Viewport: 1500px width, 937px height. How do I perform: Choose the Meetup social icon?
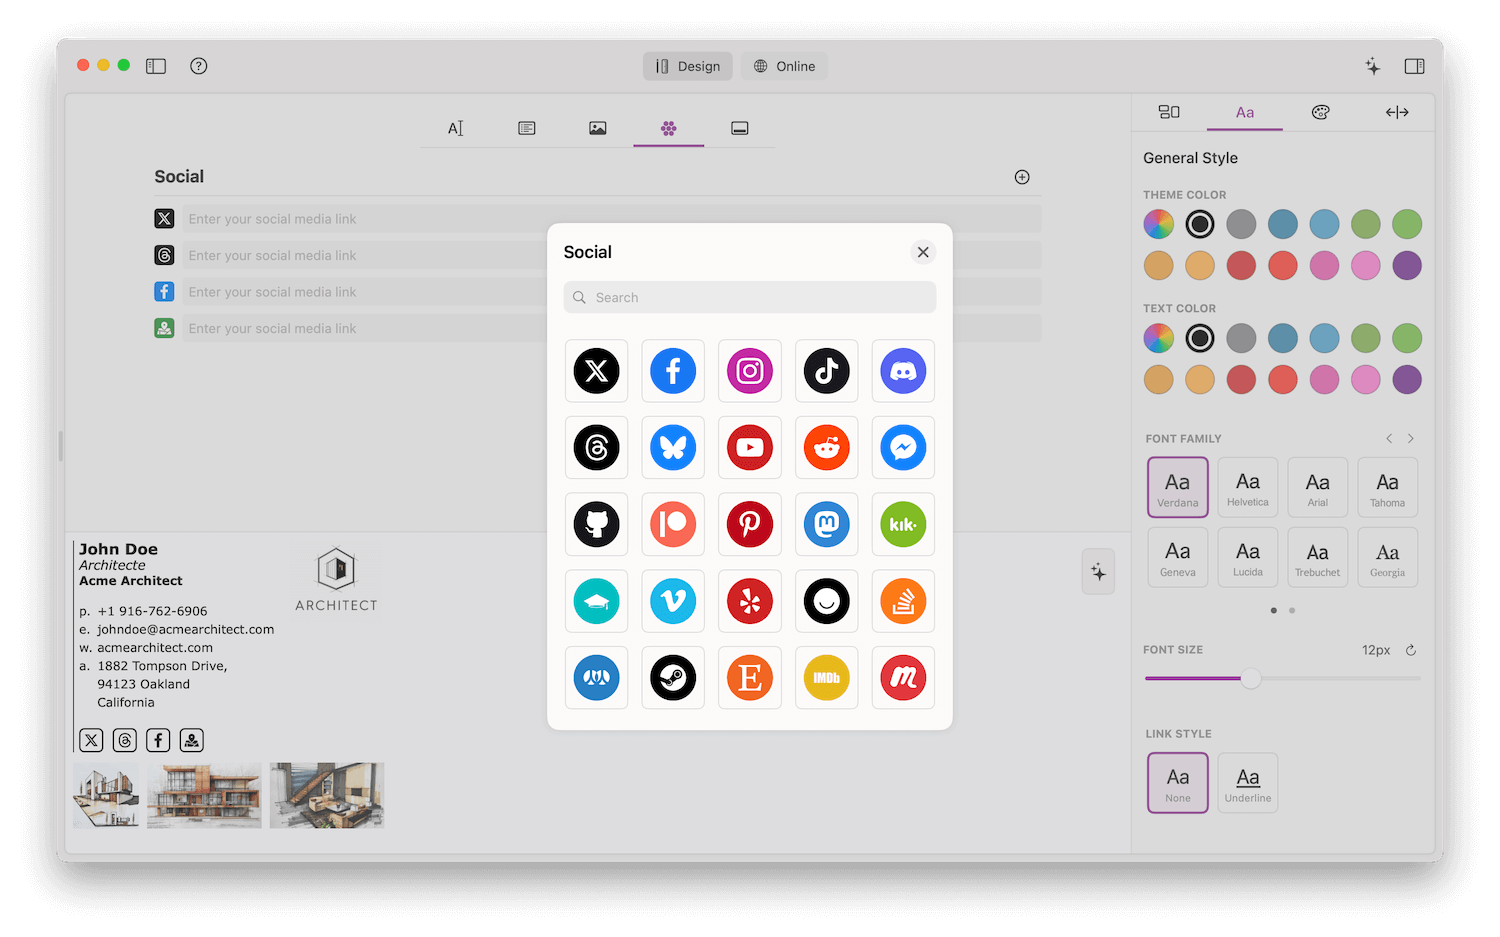[903, 678]
